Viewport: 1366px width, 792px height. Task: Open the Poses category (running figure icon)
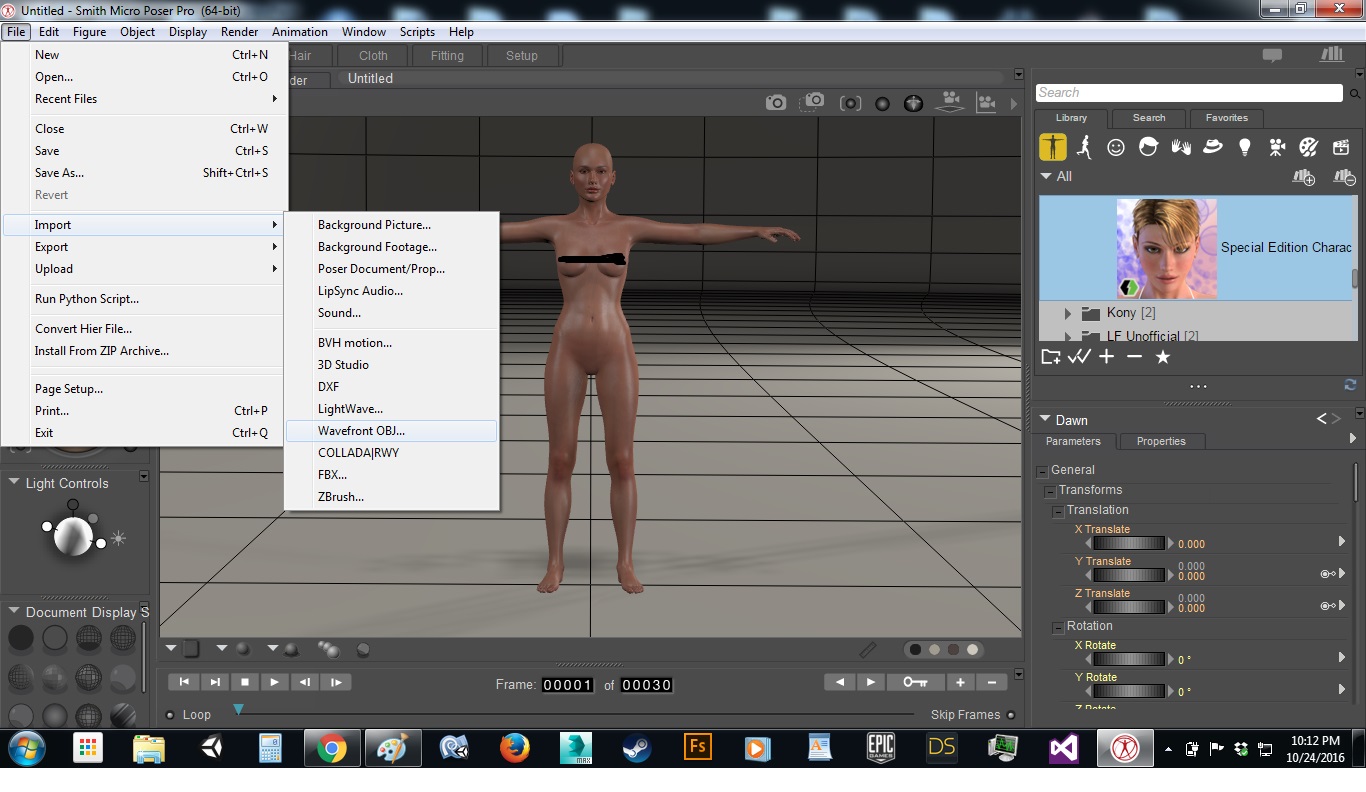click(x=1084, y=147)
